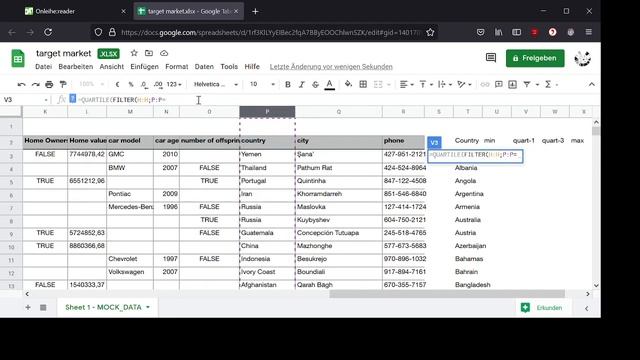
Task: Select the paint format roller icon
Action: point(63,84)
